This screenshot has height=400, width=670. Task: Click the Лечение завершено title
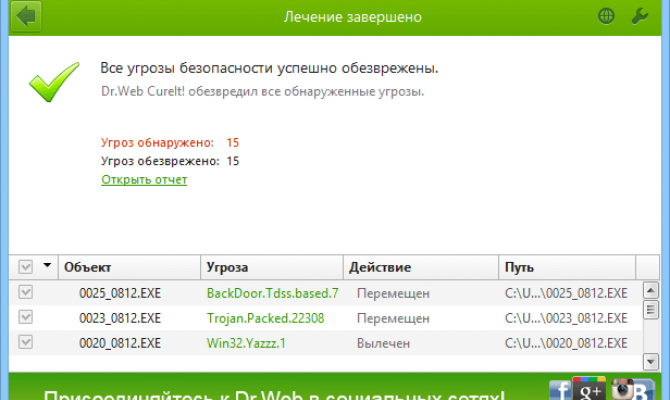click(x=353, y=17)
